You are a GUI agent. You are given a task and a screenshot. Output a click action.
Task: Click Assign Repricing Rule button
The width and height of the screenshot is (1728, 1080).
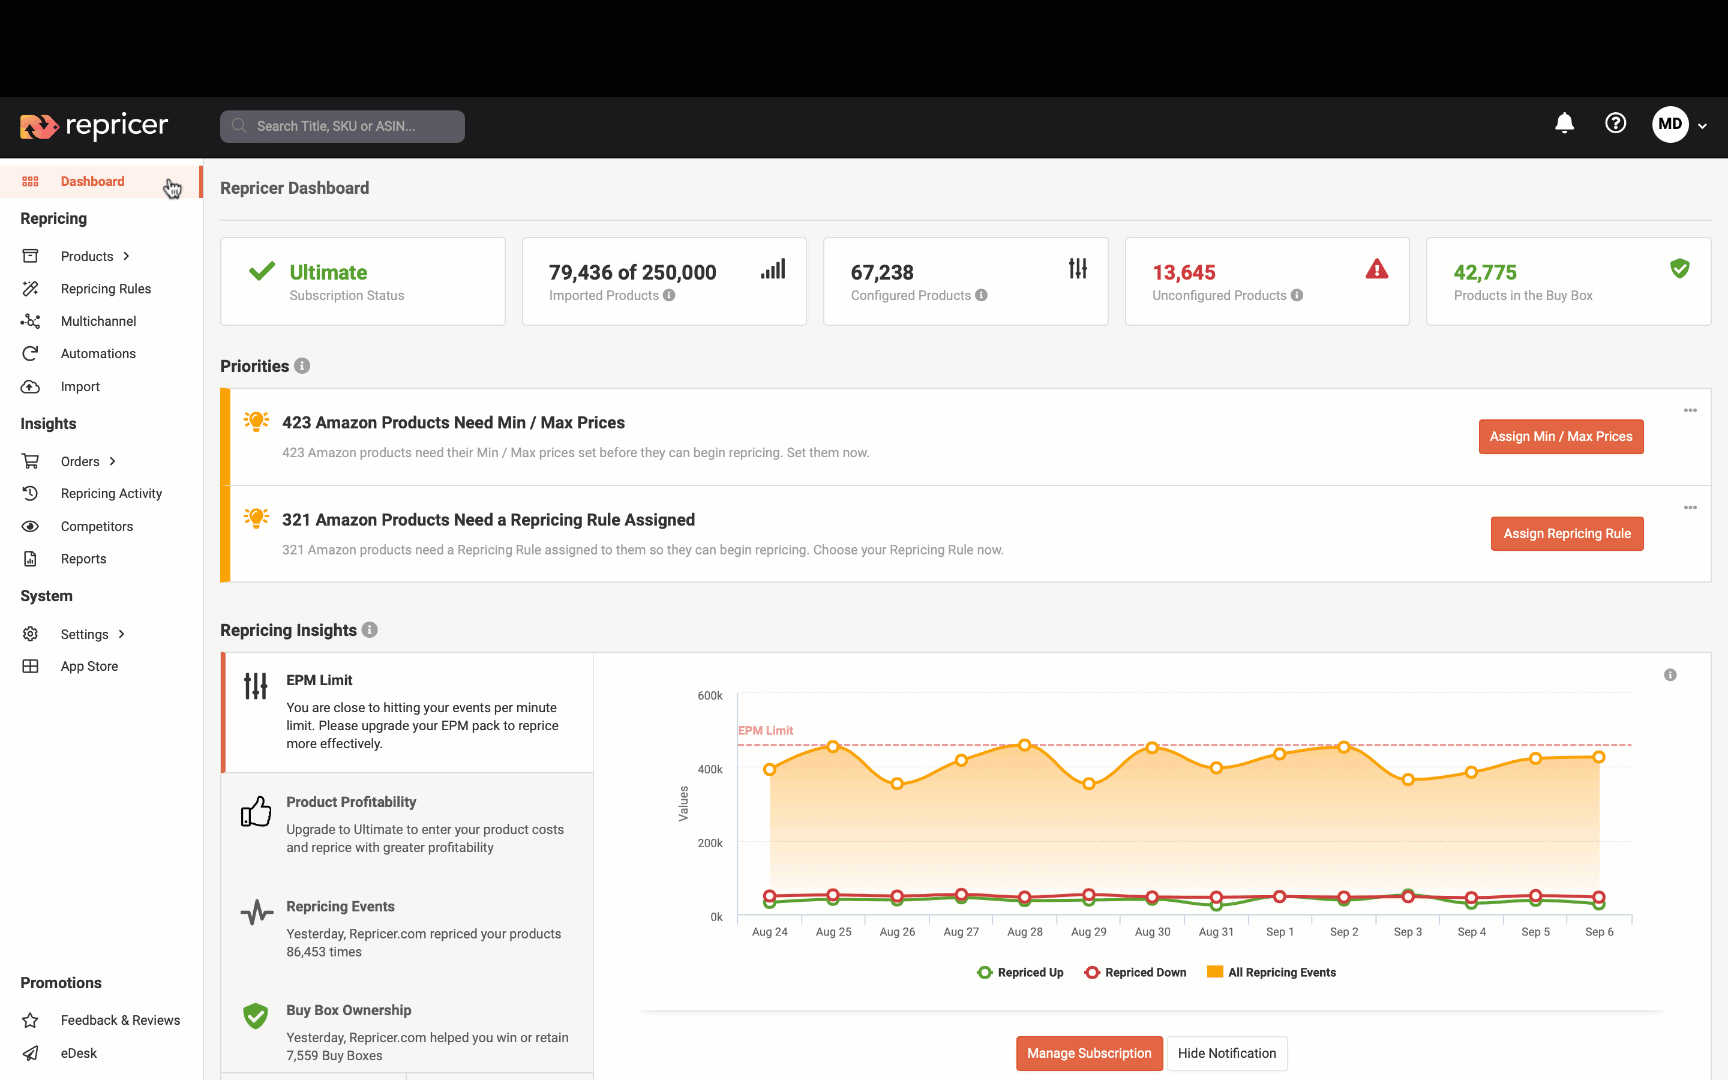1567,534
